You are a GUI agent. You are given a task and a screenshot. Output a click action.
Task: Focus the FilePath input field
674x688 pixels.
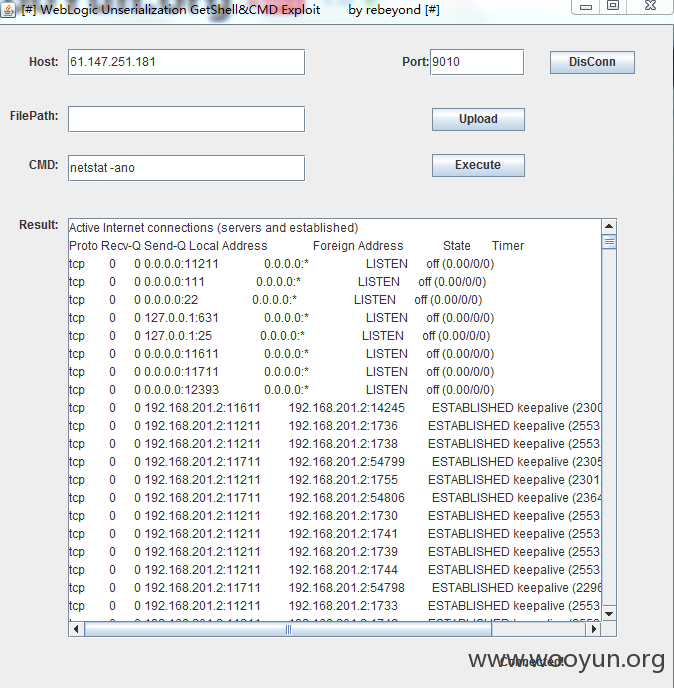pos(186,118)
